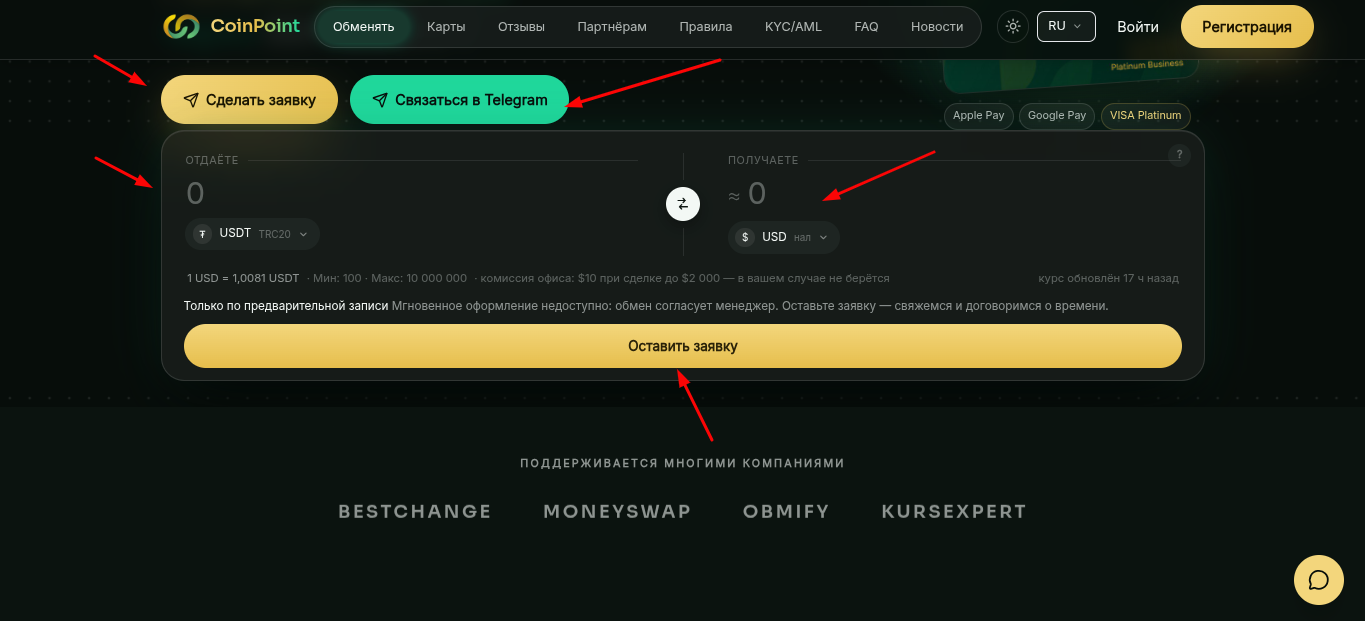Open the Правила page

(x=706, y=27)
